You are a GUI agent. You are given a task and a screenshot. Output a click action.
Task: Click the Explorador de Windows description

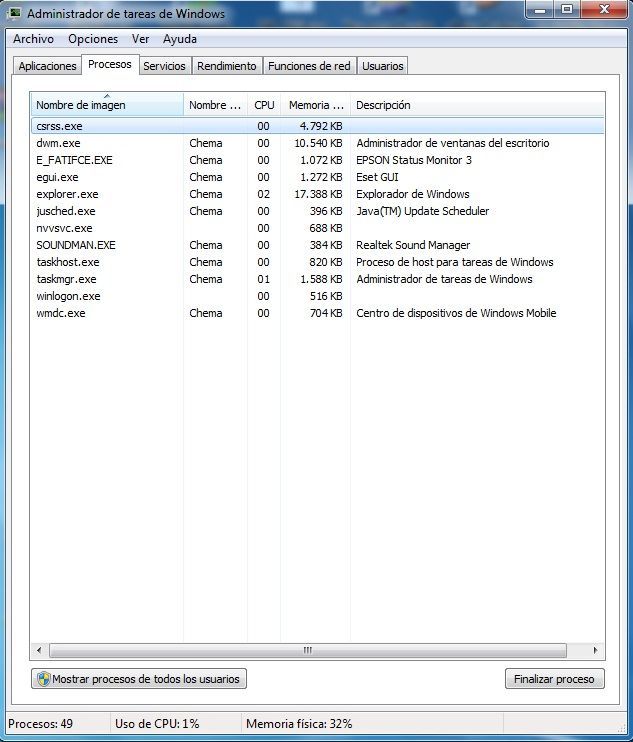pyautogui.click(x=413, y=194)
